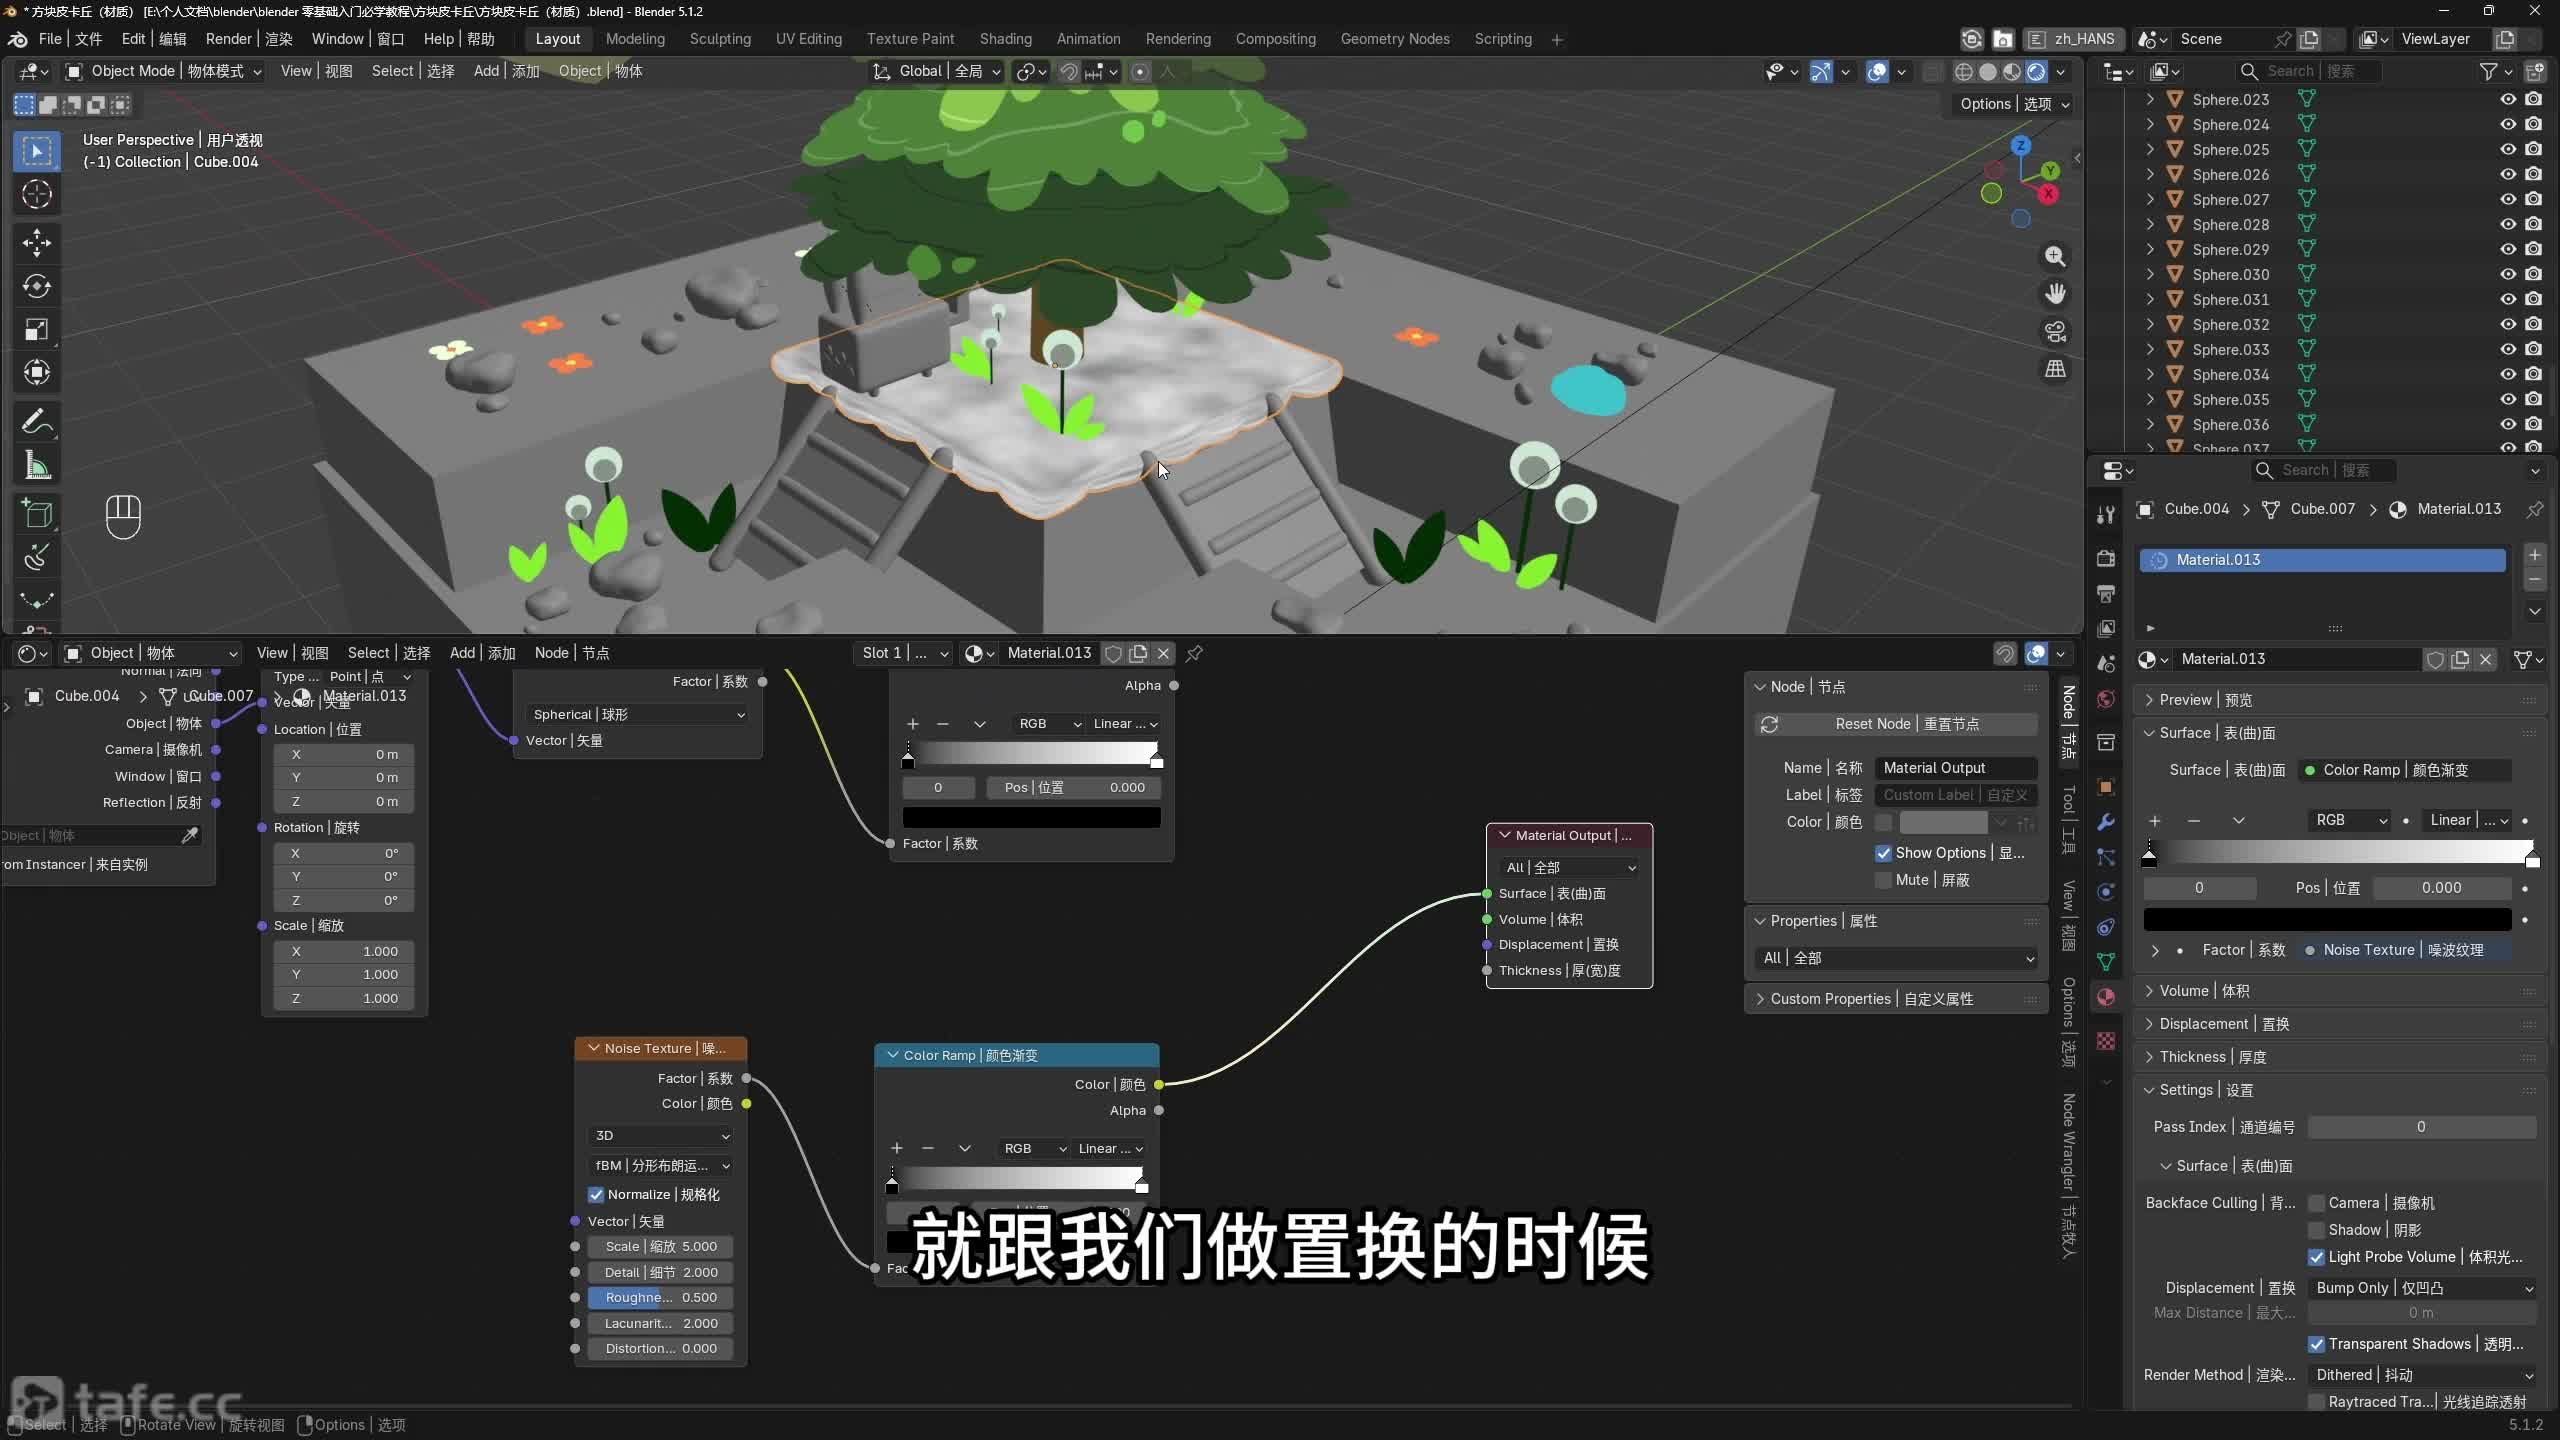Click the zoom viewport magnifier icon
Screen dimensions: 2560x1440
(x=2055, y=256)
